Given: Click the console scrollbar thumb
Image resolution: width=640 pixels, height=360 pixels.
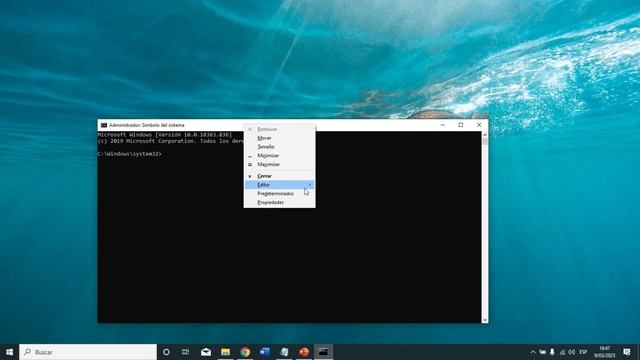Looking at the screenshot, I should click(485, 141).
